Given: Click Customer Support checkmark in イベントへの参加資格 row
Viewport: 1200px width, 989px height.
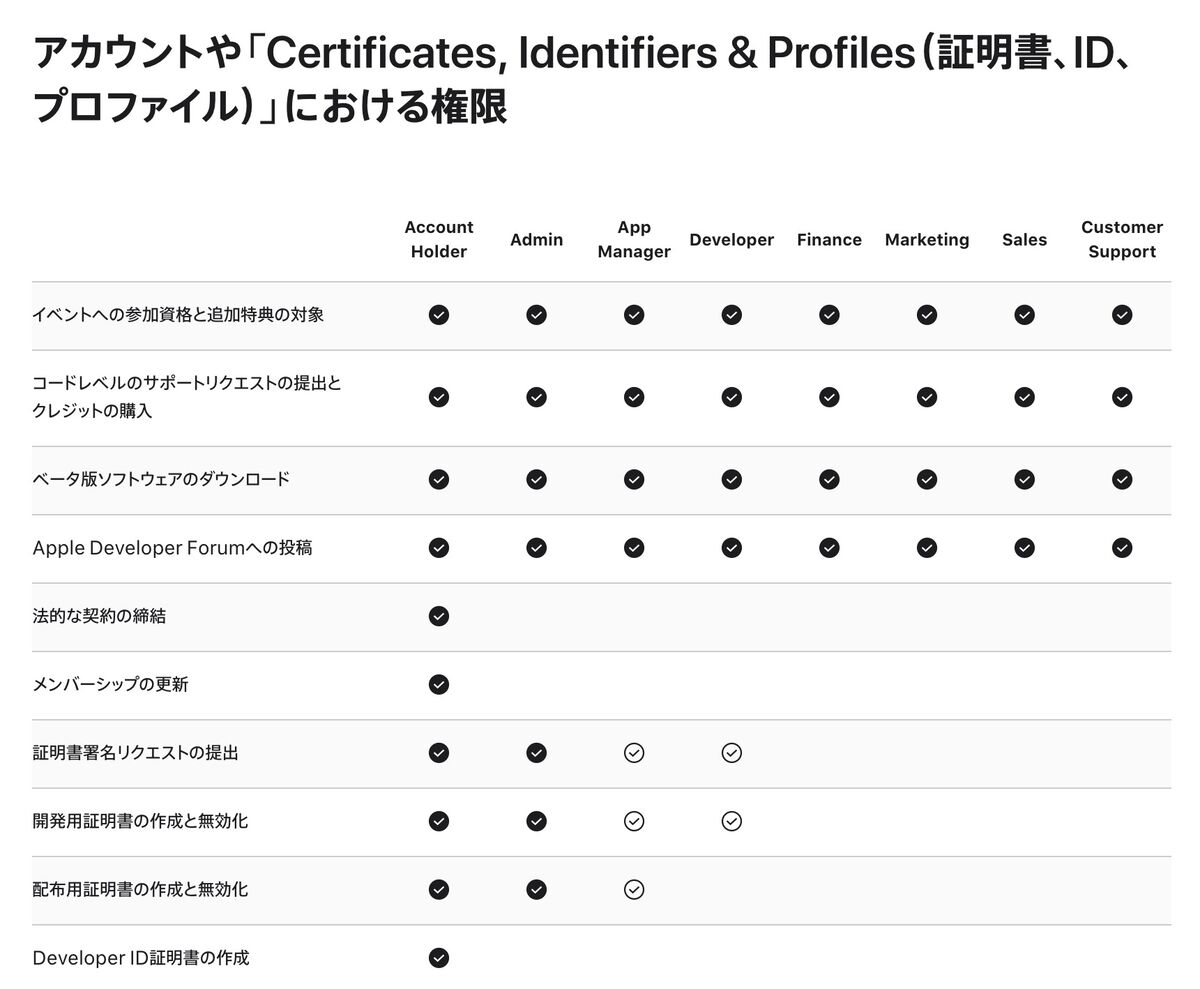Looking at the screenshot, I should click(x=1122, y=315).
